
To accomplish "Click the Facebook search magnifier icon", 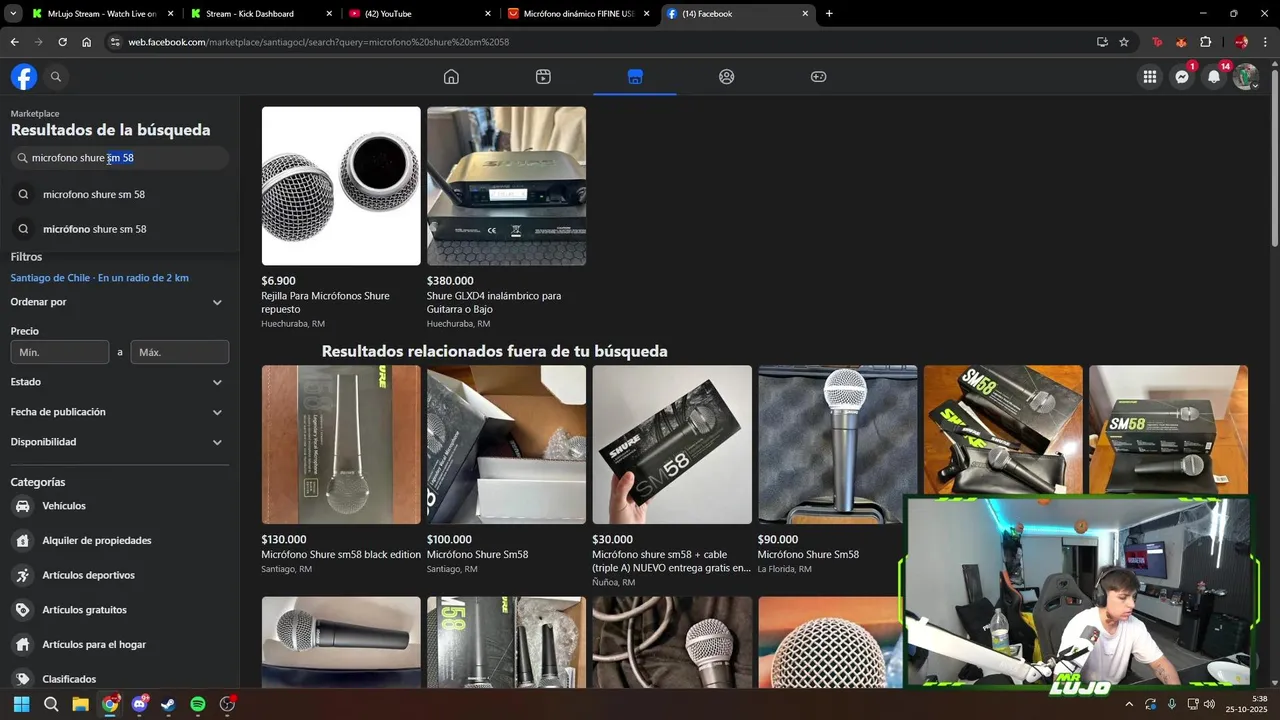I will [56, 77].
